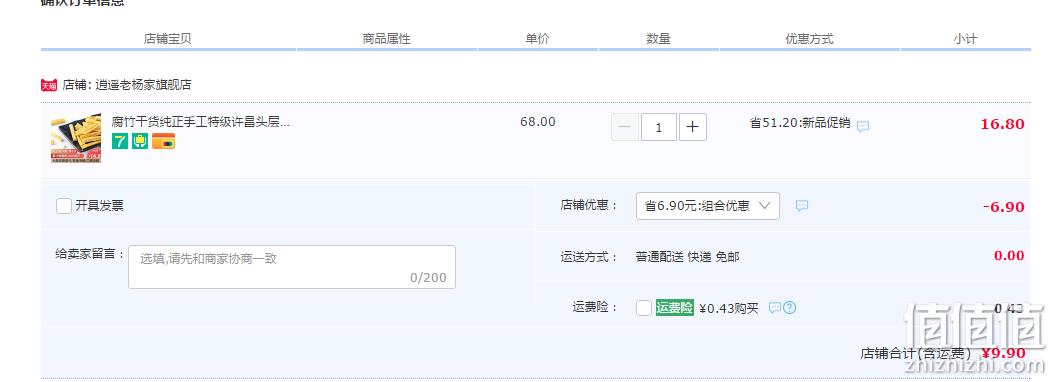Expand the 省6.90元:组合优惠 store discount dropdown

click(708, 206)
